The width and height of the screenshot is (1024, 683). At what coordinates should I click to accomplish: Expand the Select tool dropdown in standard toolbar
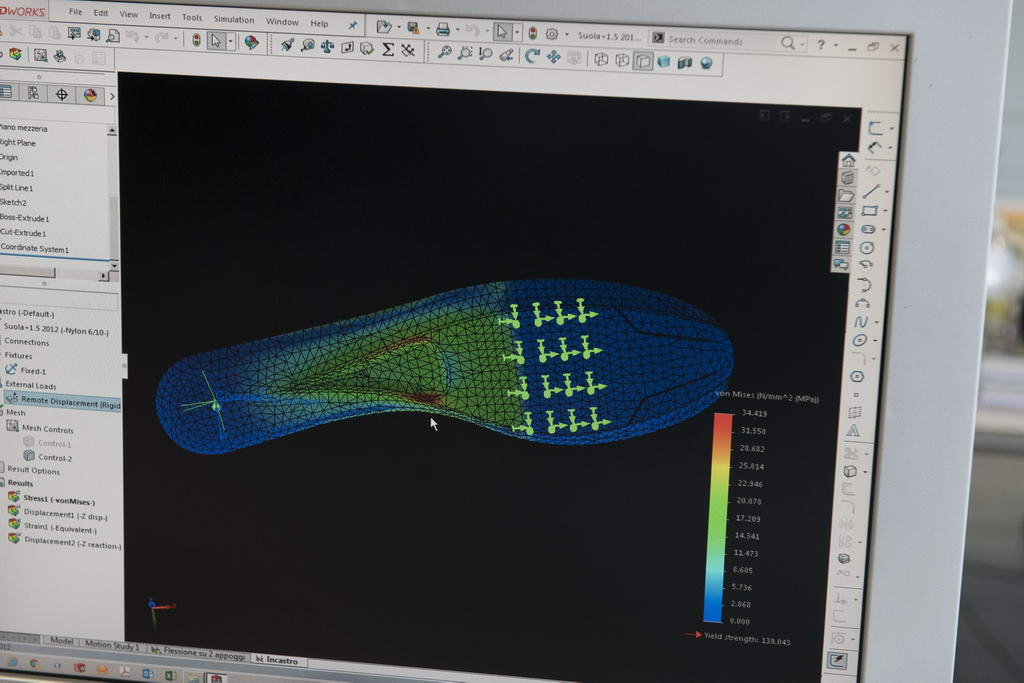[231, 42]
